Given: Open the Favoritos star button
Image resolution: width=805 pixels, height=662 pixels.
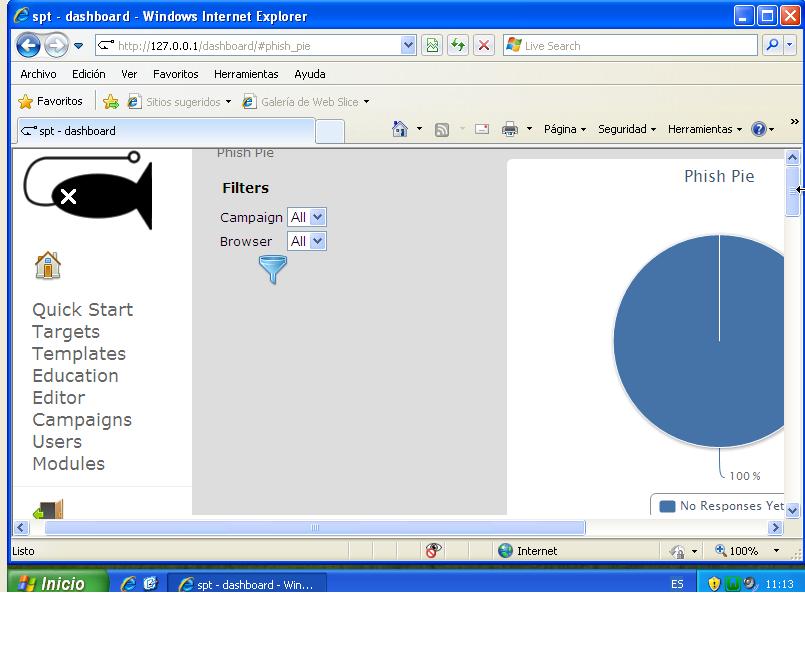Looking at the screenshot, I should pos(51,101).
